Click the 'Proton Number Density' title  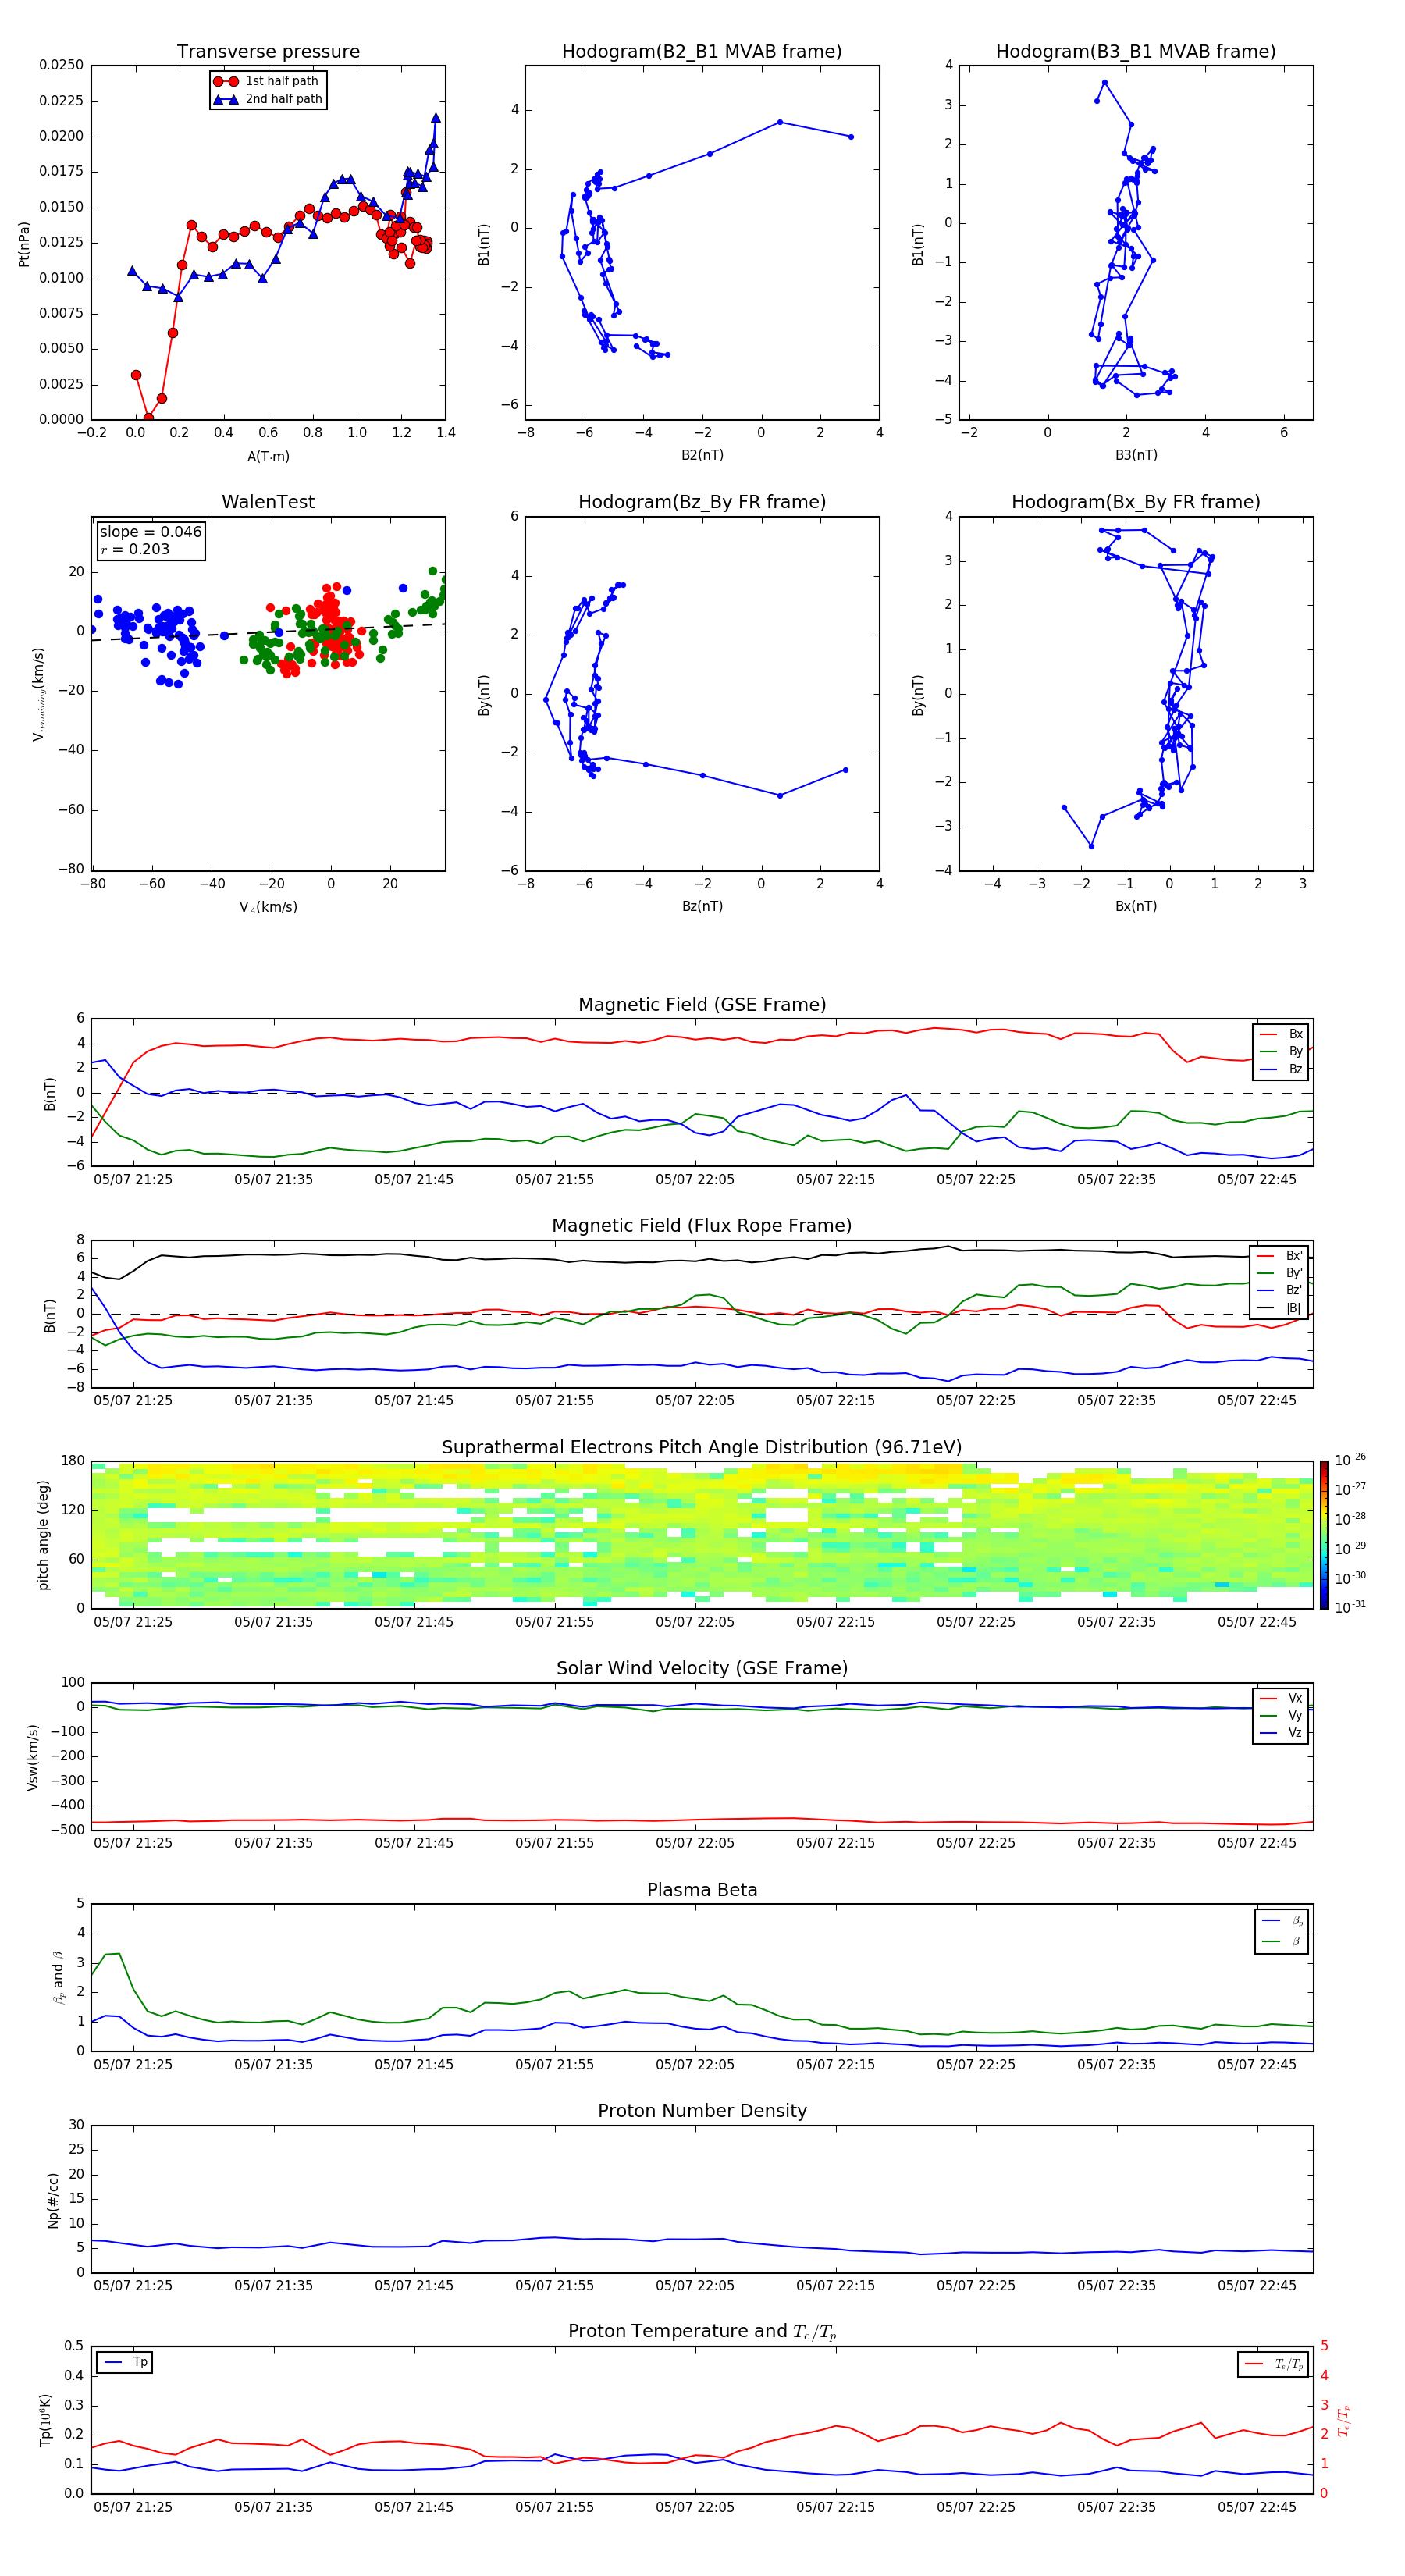702,2111
